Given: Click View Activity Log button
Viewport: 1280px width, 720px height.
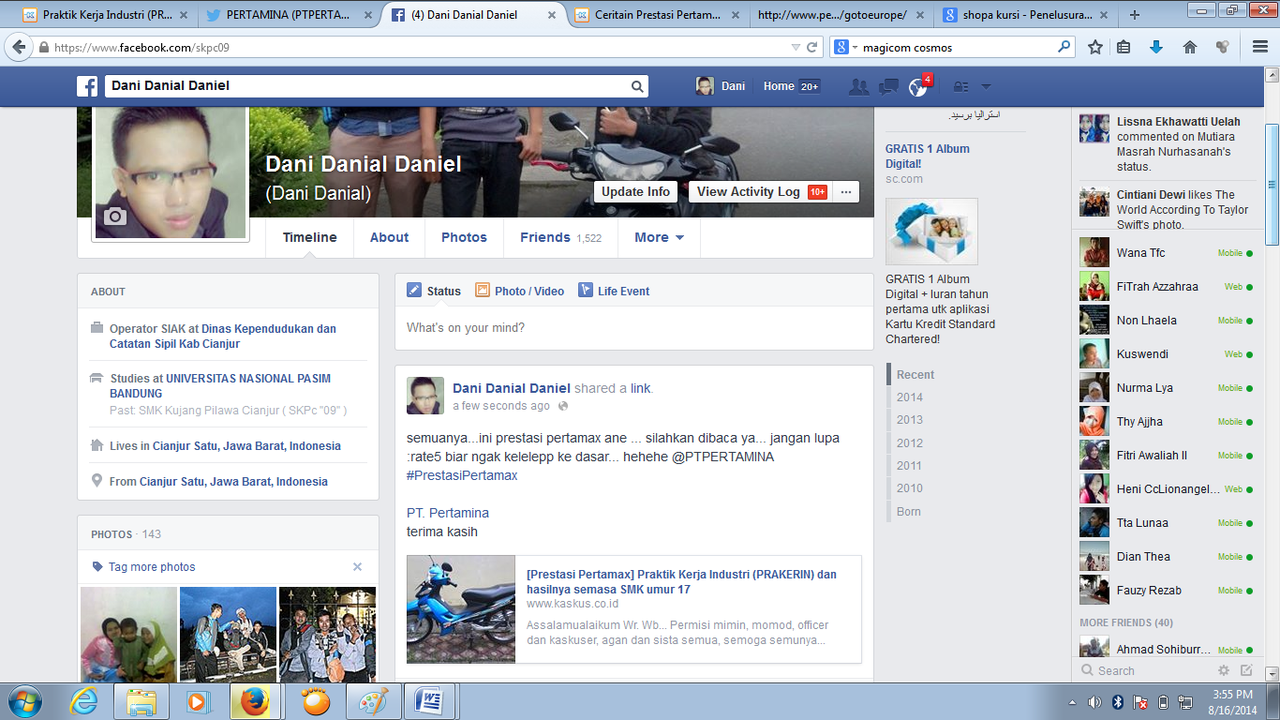Looking at the screenshot, I should tap(761, 192).
